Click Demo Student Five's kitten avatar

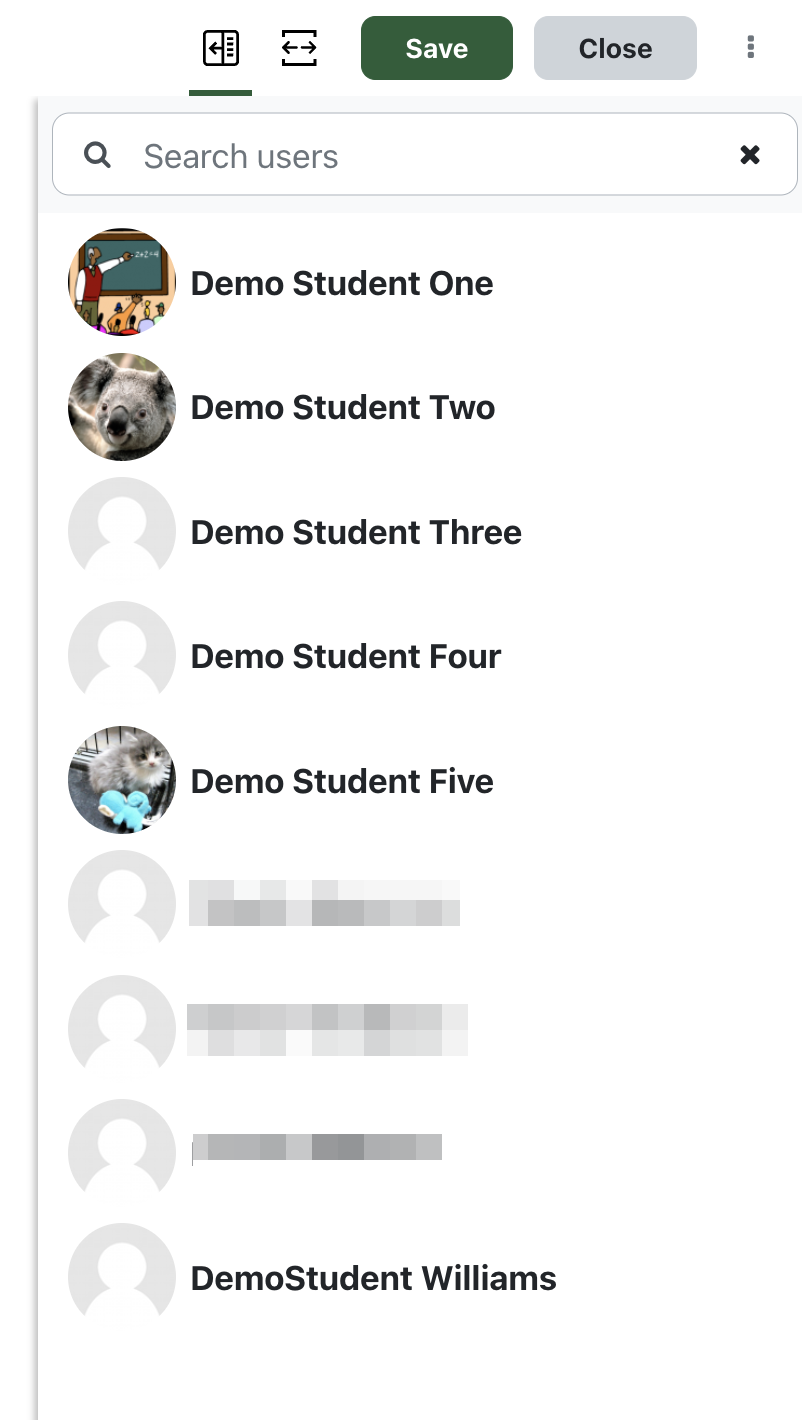click(x=122, y=780)
